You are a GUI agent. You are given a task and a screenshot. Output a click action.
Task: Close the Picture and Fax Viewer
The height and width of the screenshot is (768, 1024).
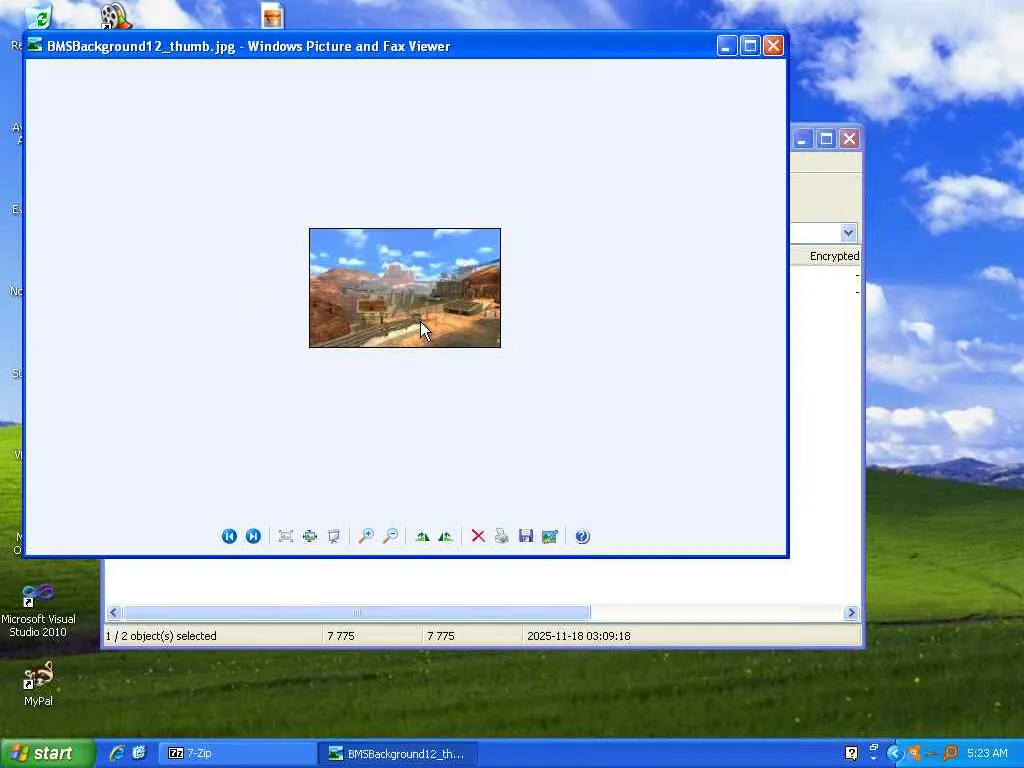[773, 46]
